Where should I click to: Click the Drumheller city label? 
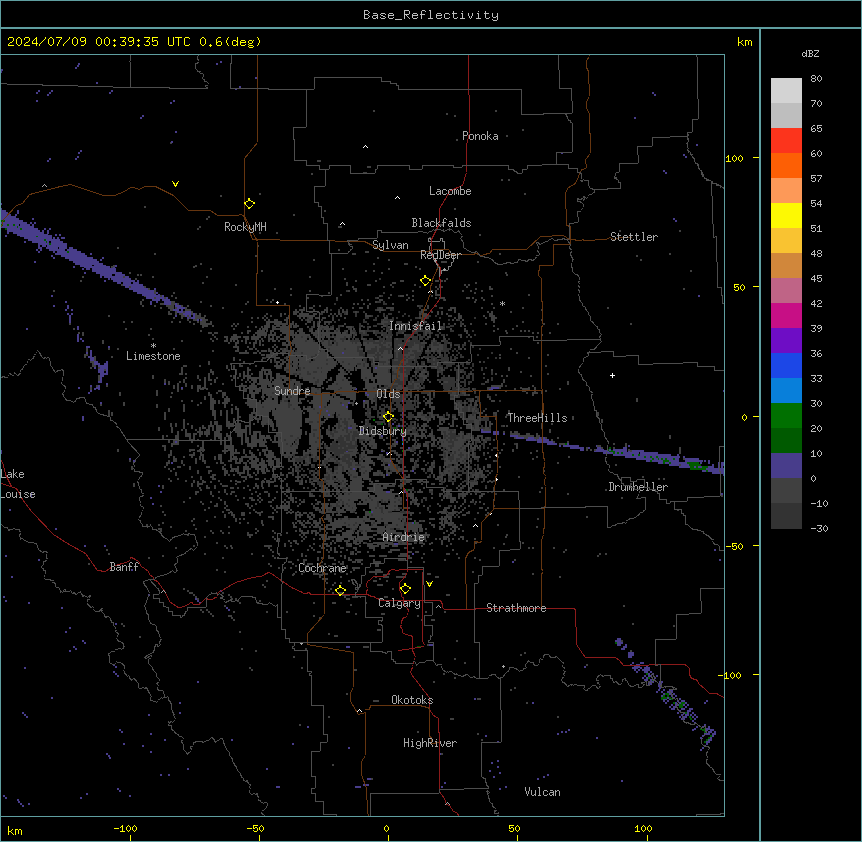click(x=638, y=487)
